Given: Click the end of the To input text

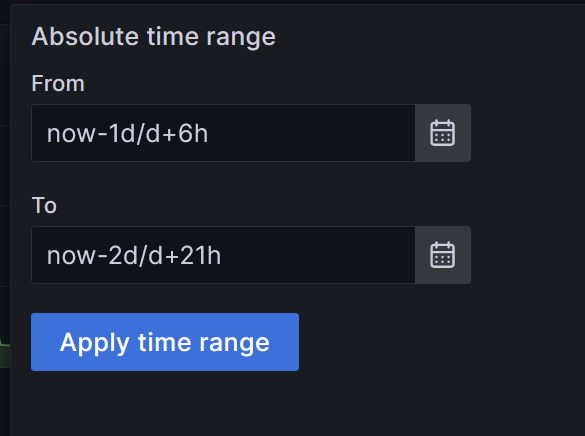Looking at the screenshot, I should (222, 255).
